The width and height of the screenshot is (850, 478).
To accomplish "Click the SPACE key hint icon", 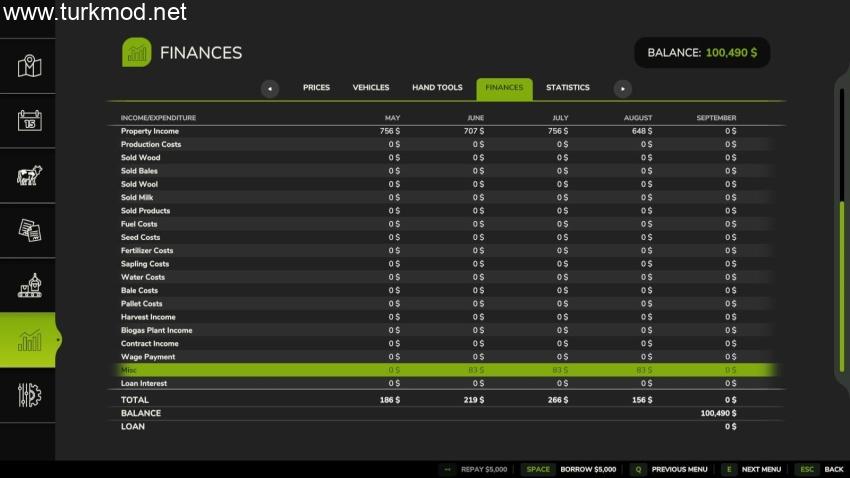I will (x=538, y=469).
